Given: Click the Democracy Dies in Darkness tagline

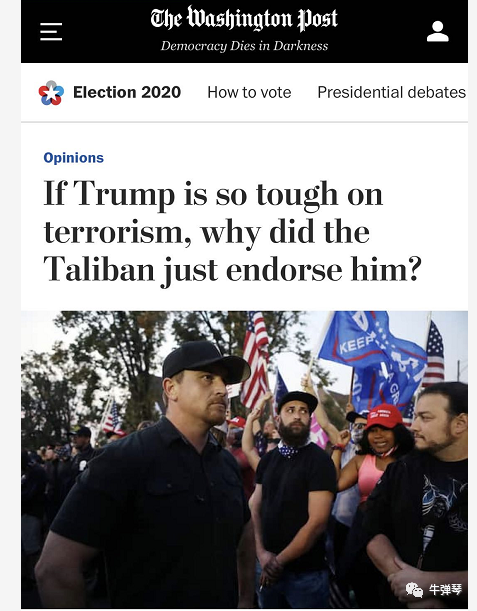Looking at the screenshot, I should [x=244, y=46].
